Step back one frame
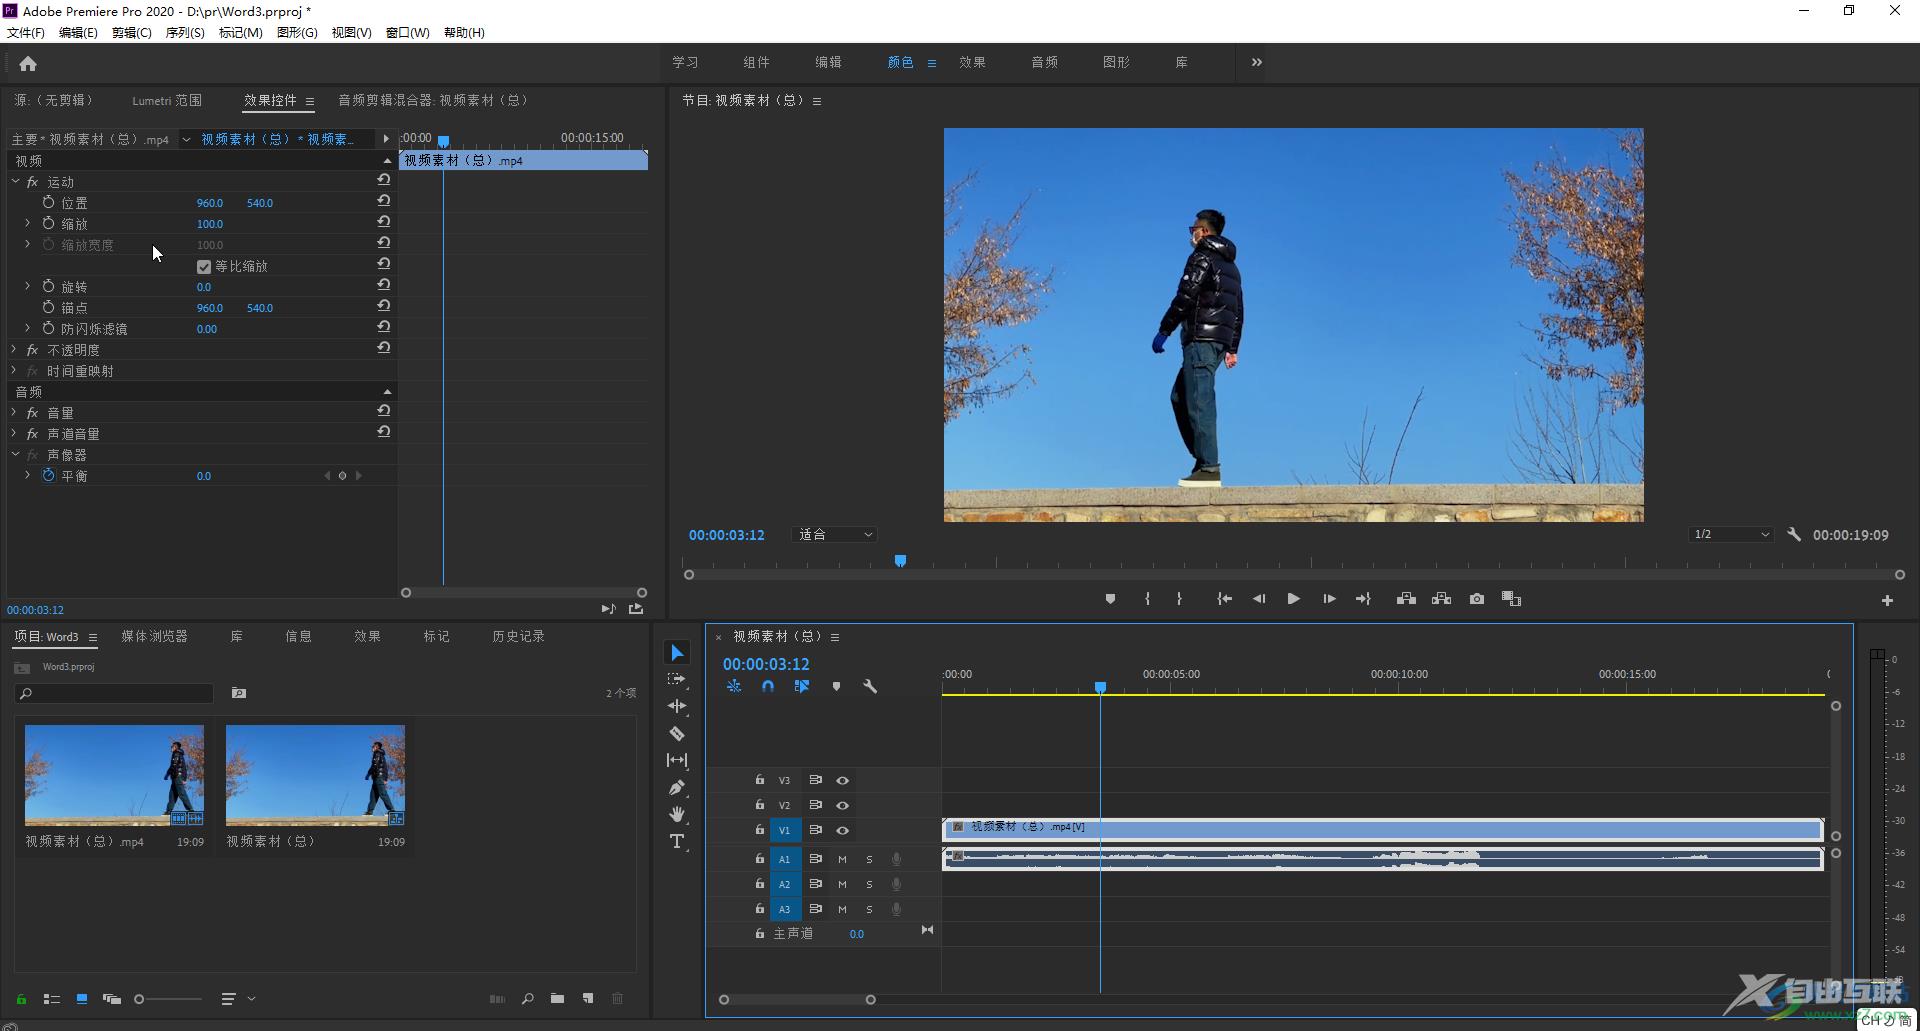Viewport: 1920px width, 1031px height. (x=1259, y=599)
